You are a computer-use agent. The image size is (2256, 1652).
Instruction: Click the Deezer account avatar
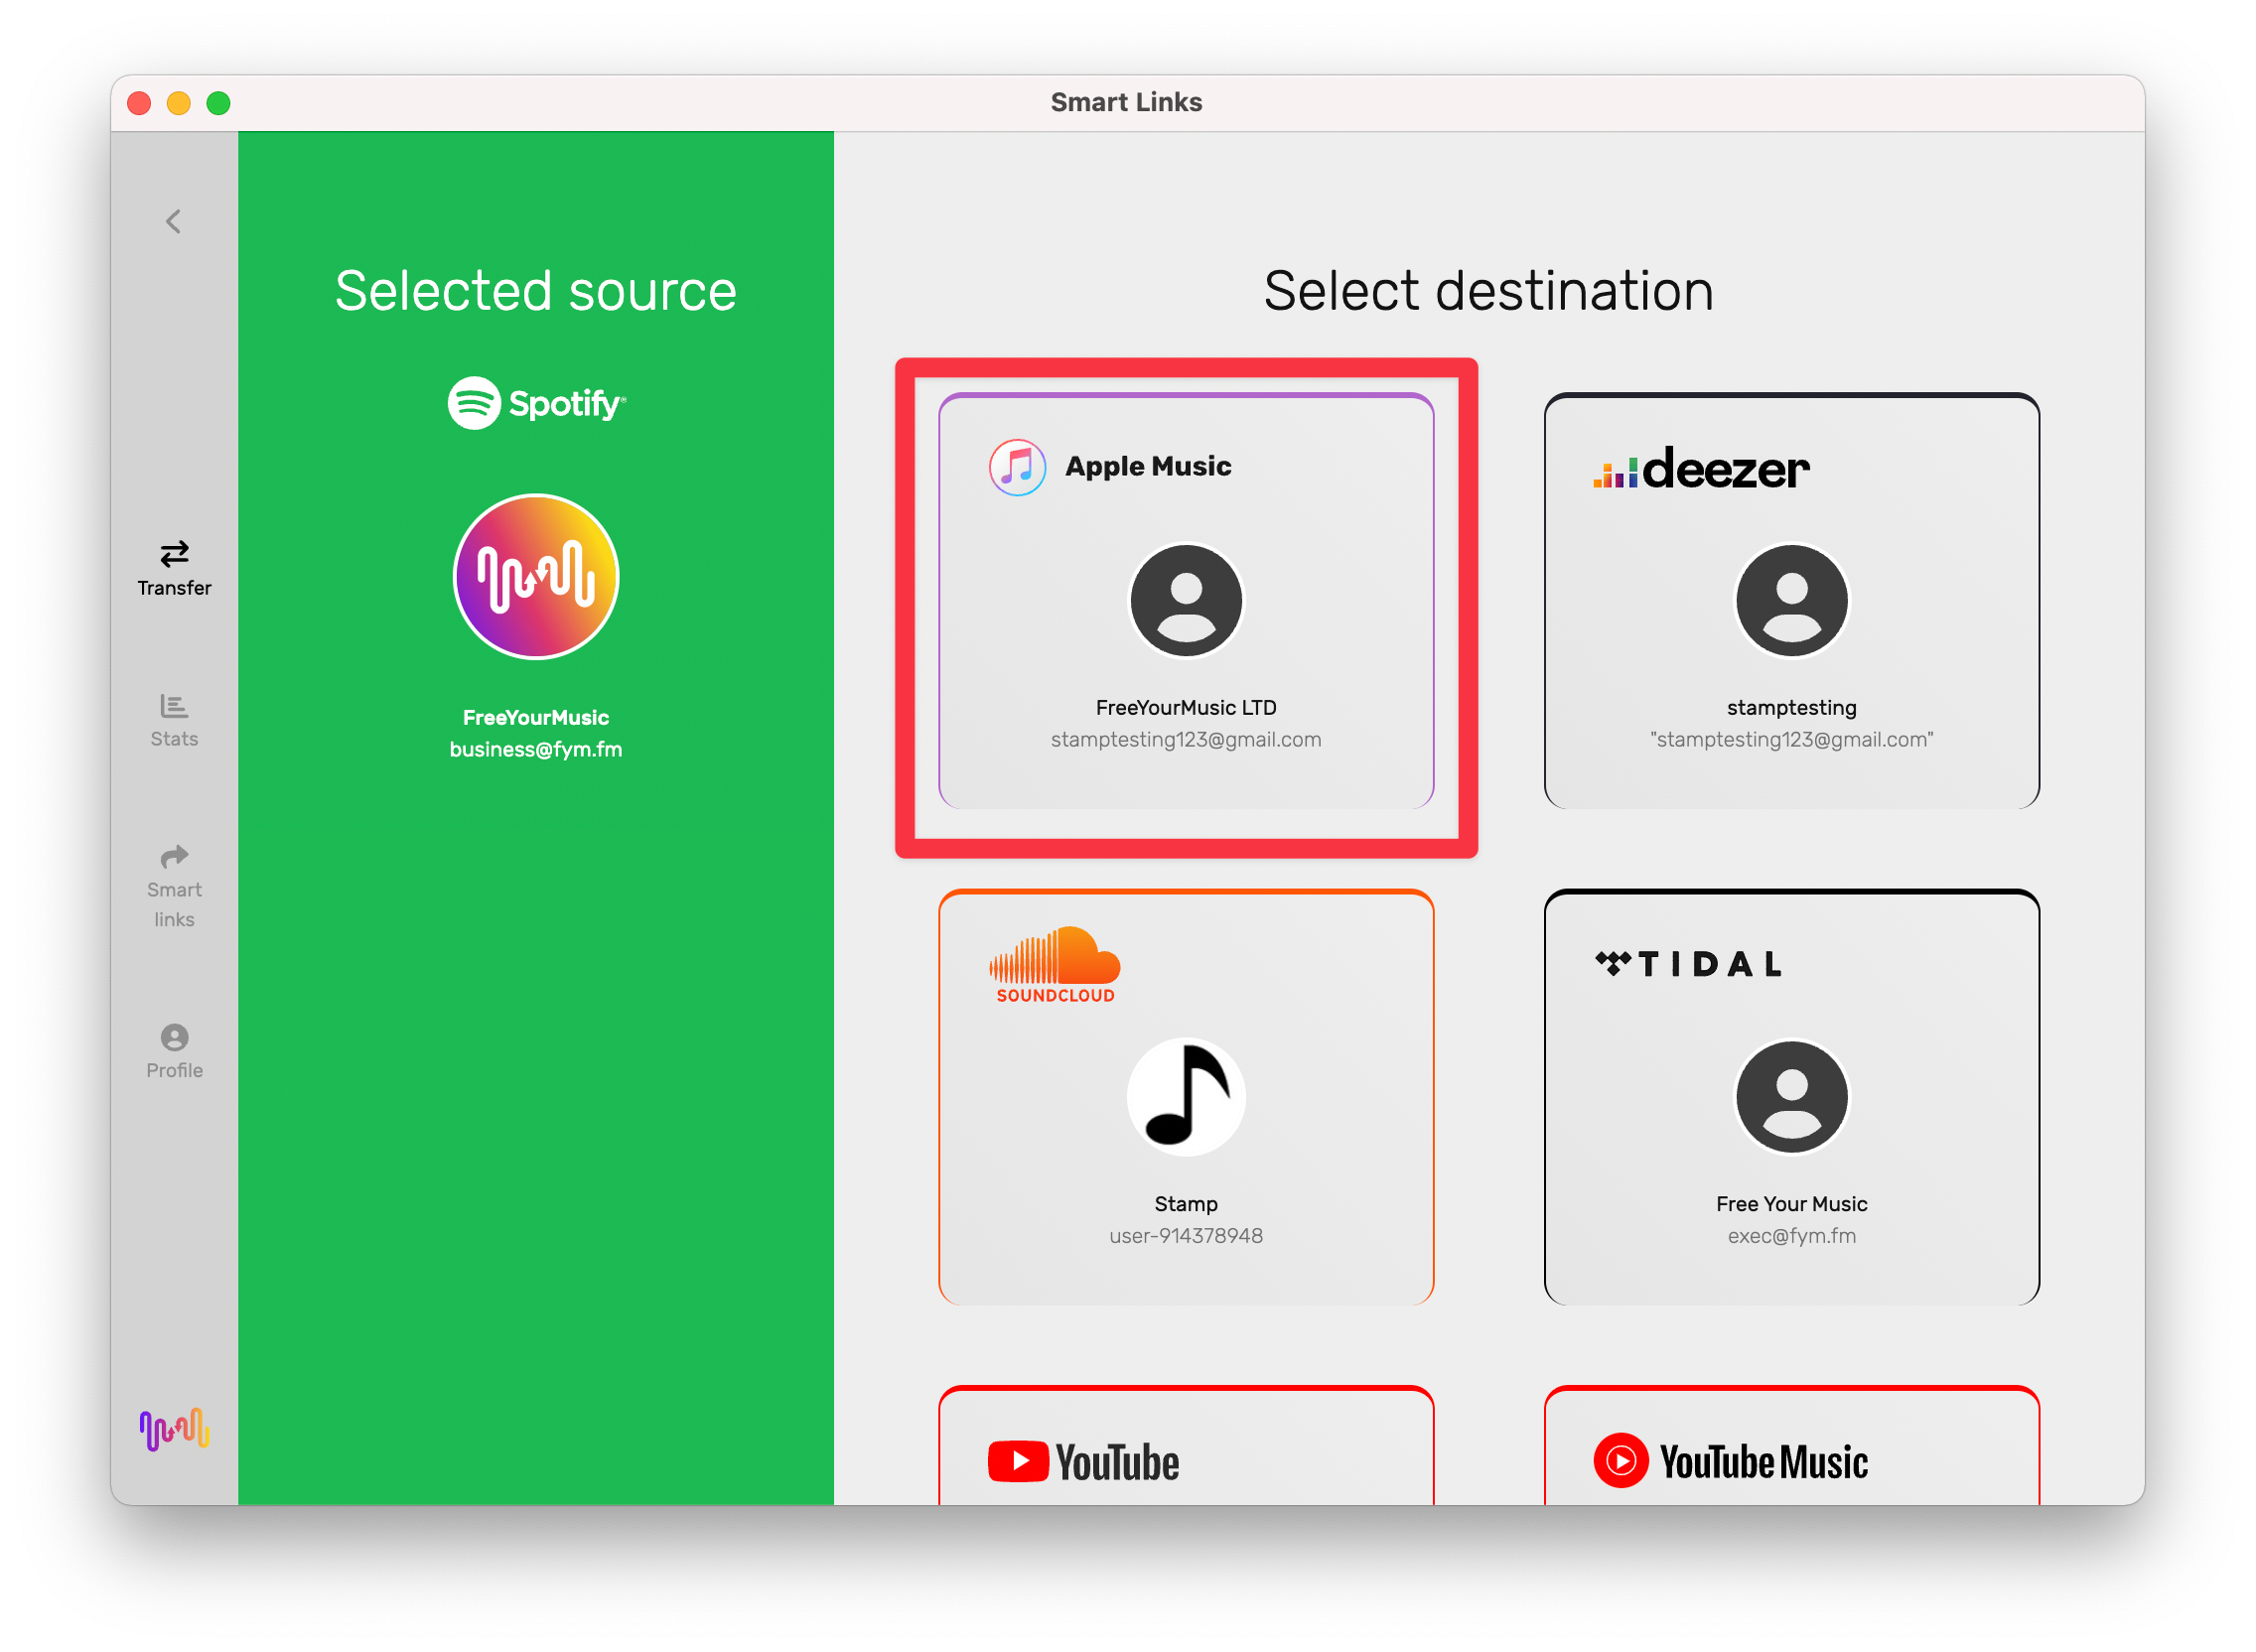click(1792, 601)
